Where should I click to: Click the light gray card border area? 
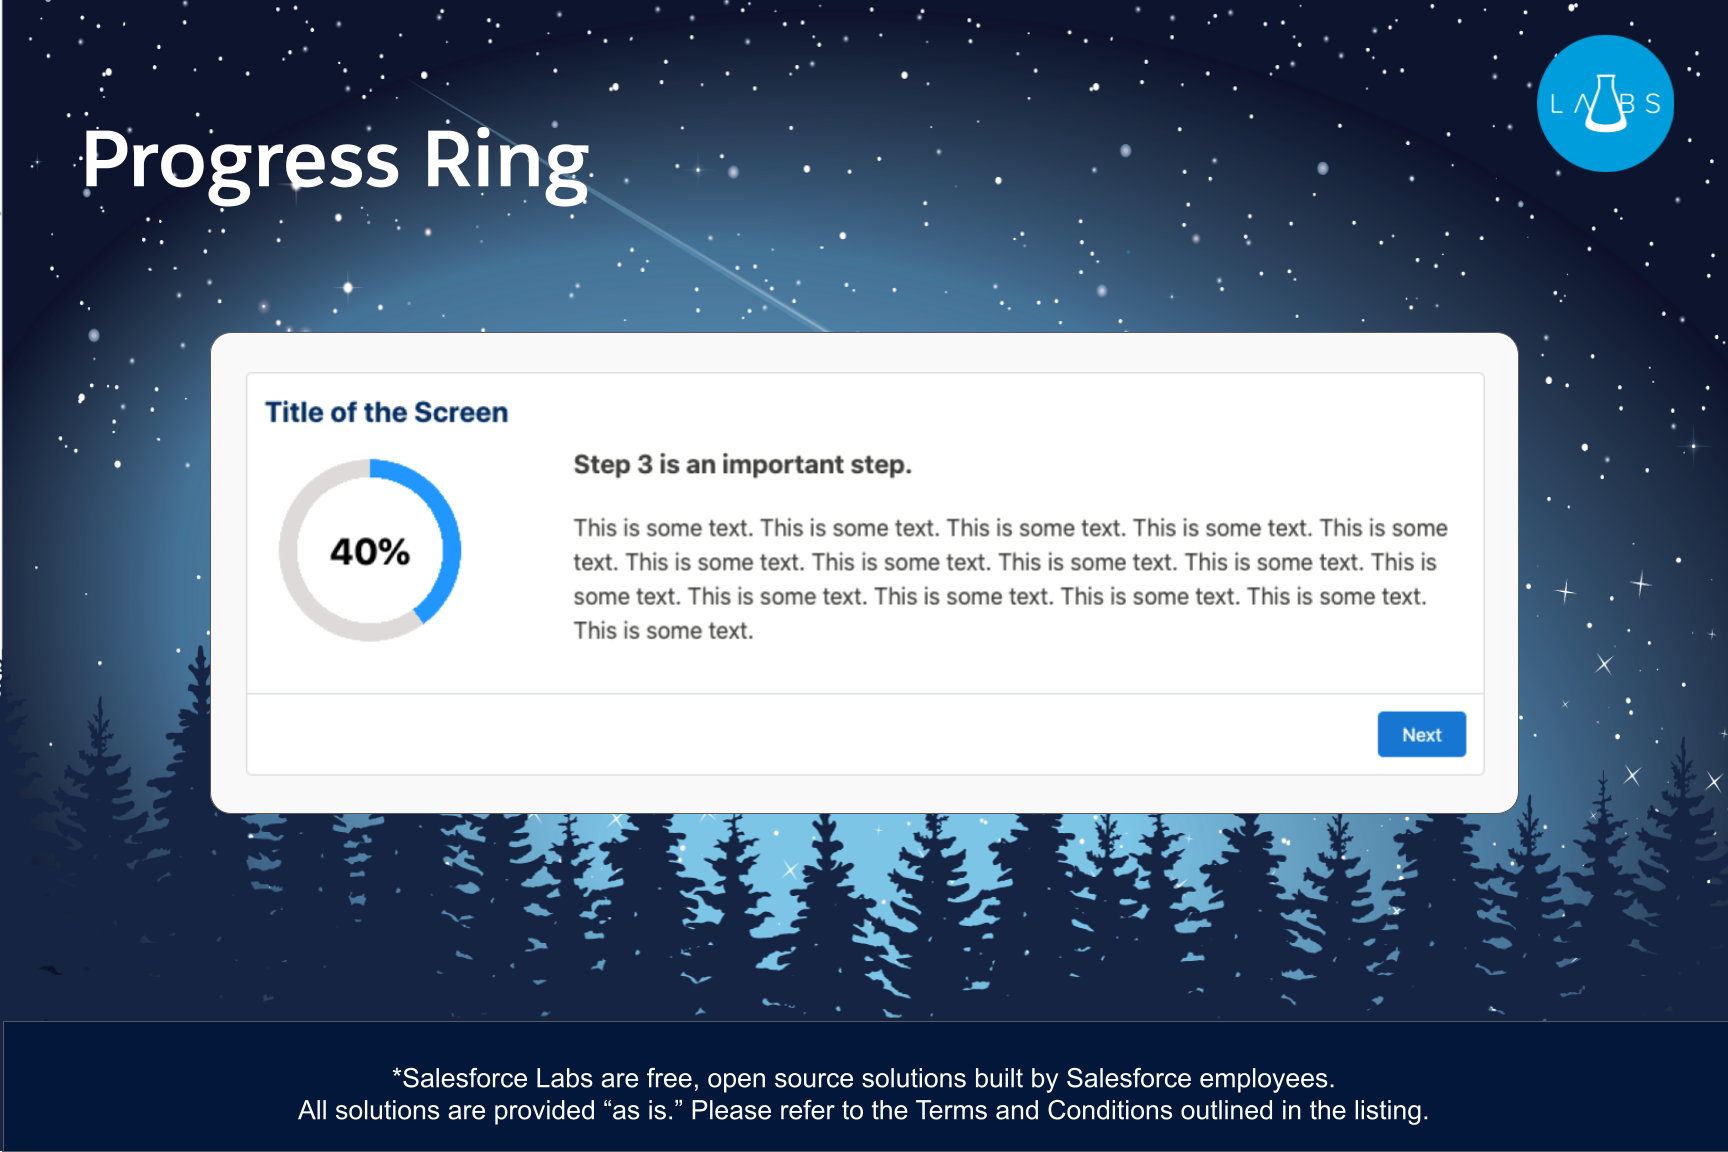(864, 353)
